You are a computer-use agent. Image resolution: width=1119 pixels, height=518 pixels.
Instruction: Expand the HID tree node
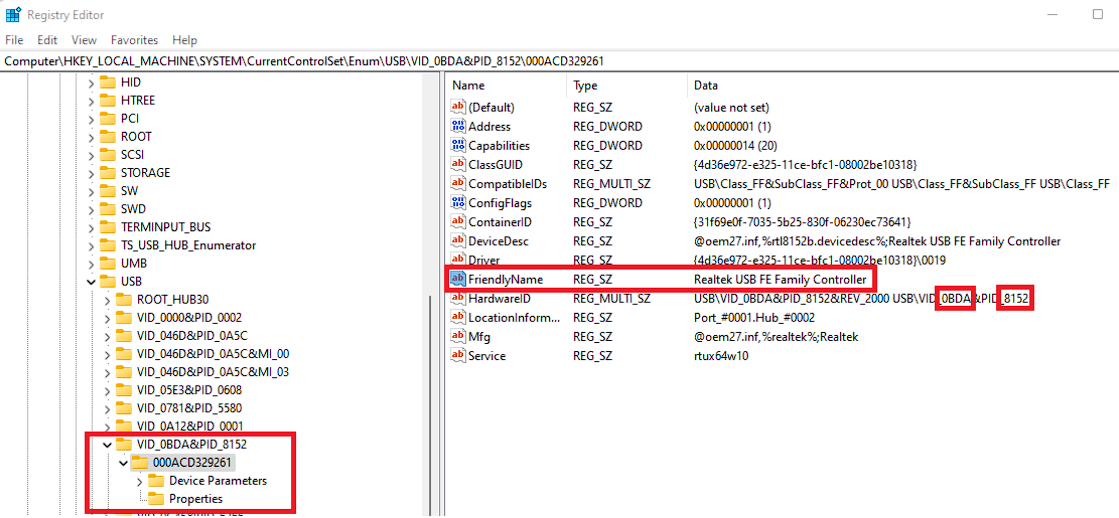(92, 83)
